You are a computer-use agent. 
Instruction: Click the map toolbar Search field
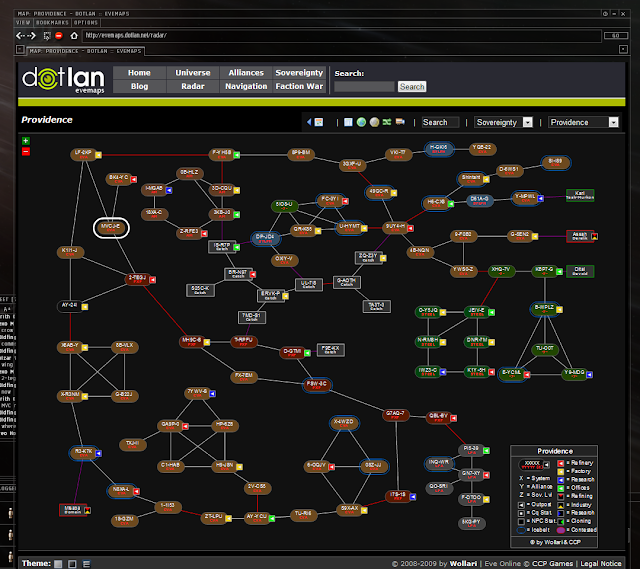440,122
